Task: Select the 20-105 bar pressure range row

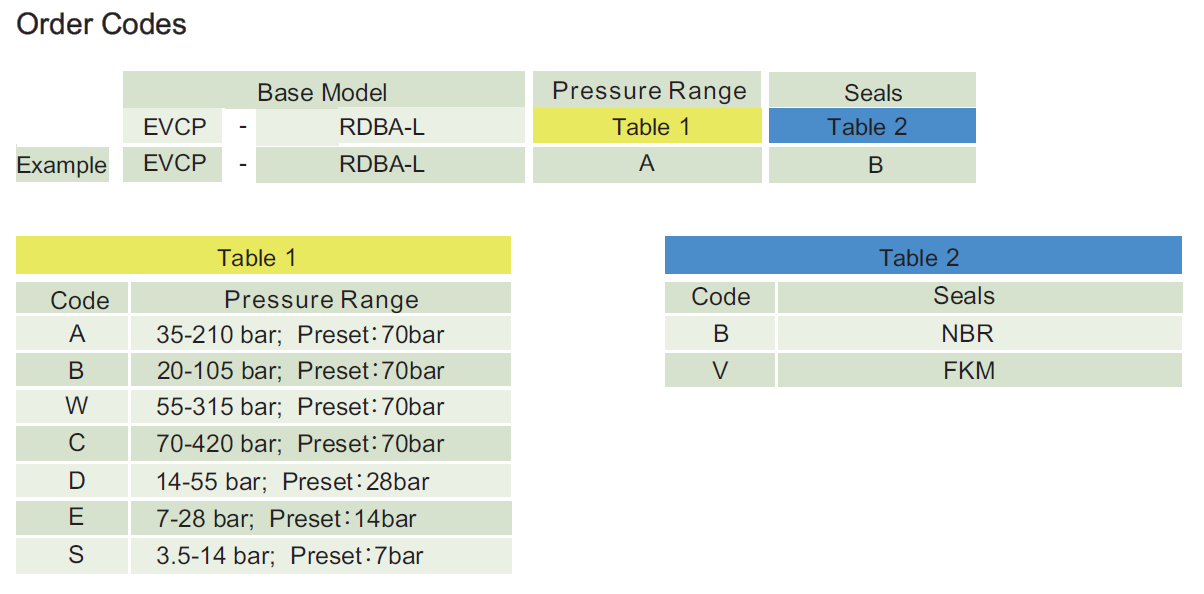Action: [x=300, y=371]
